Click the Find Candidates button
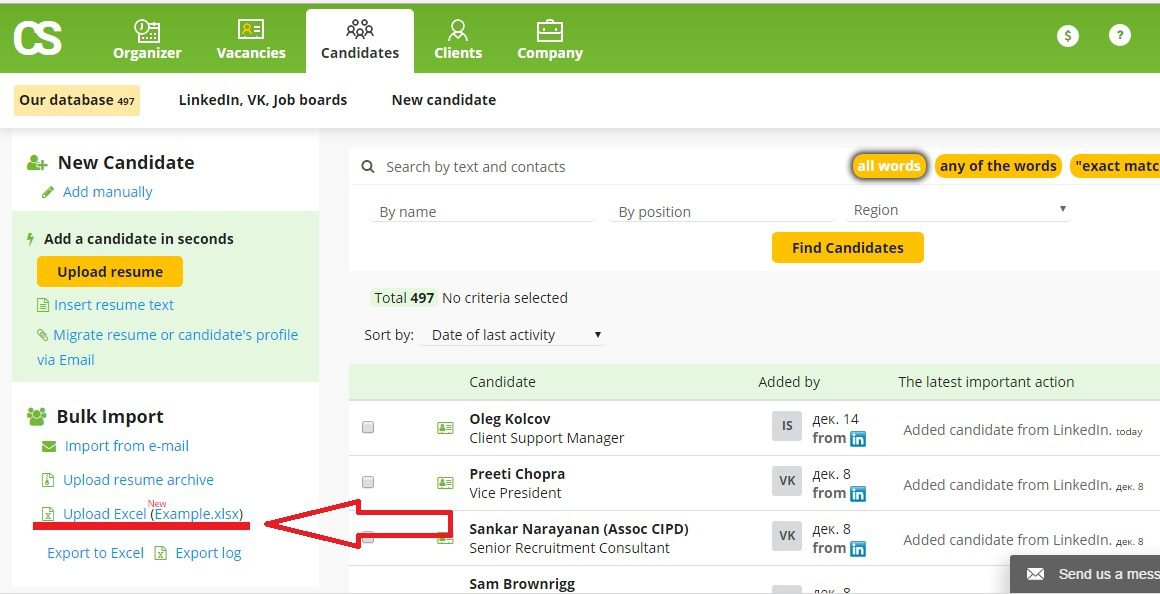The image size is (1160, 594). click(x=847, y=247)
